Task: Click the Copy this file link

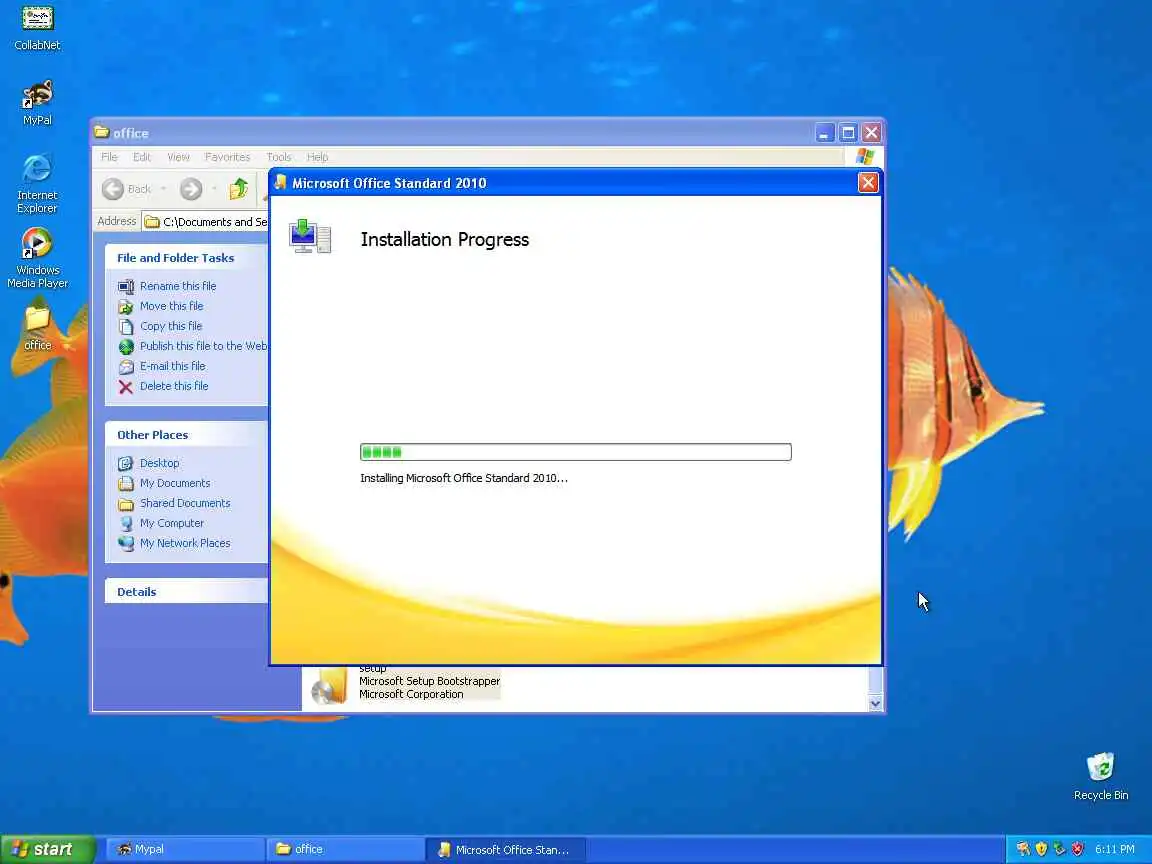Action: point(170,326)
